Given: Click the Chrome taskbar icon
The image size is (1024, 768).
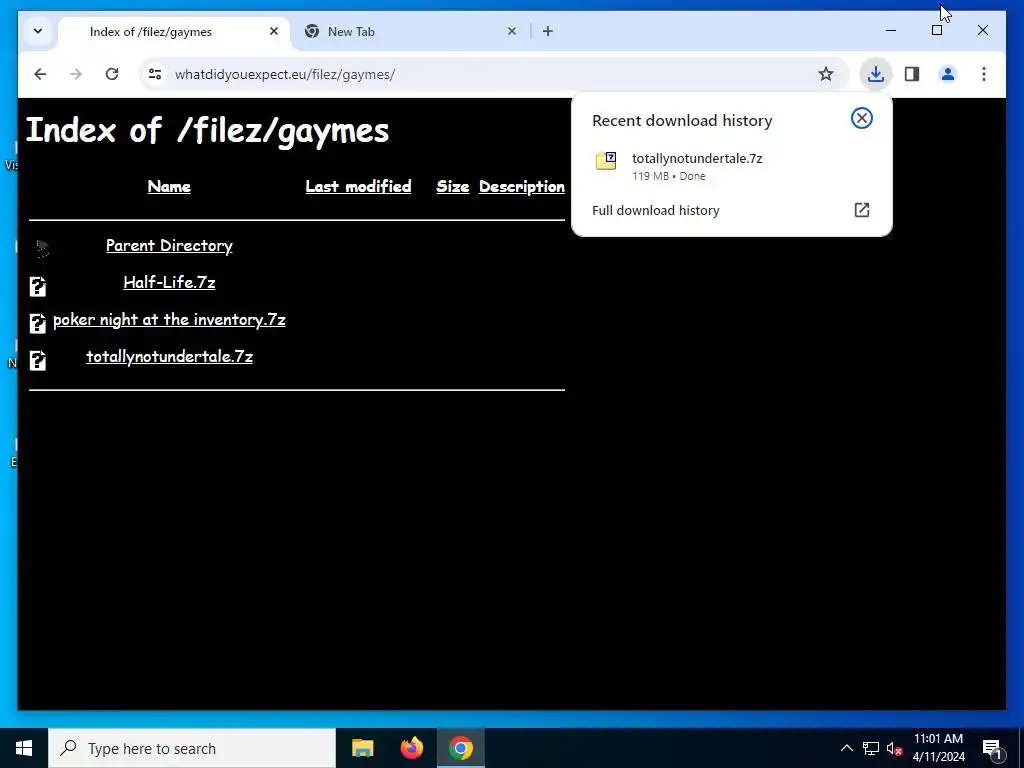Looking at the screenshot, I should click(x=460, y=748).
